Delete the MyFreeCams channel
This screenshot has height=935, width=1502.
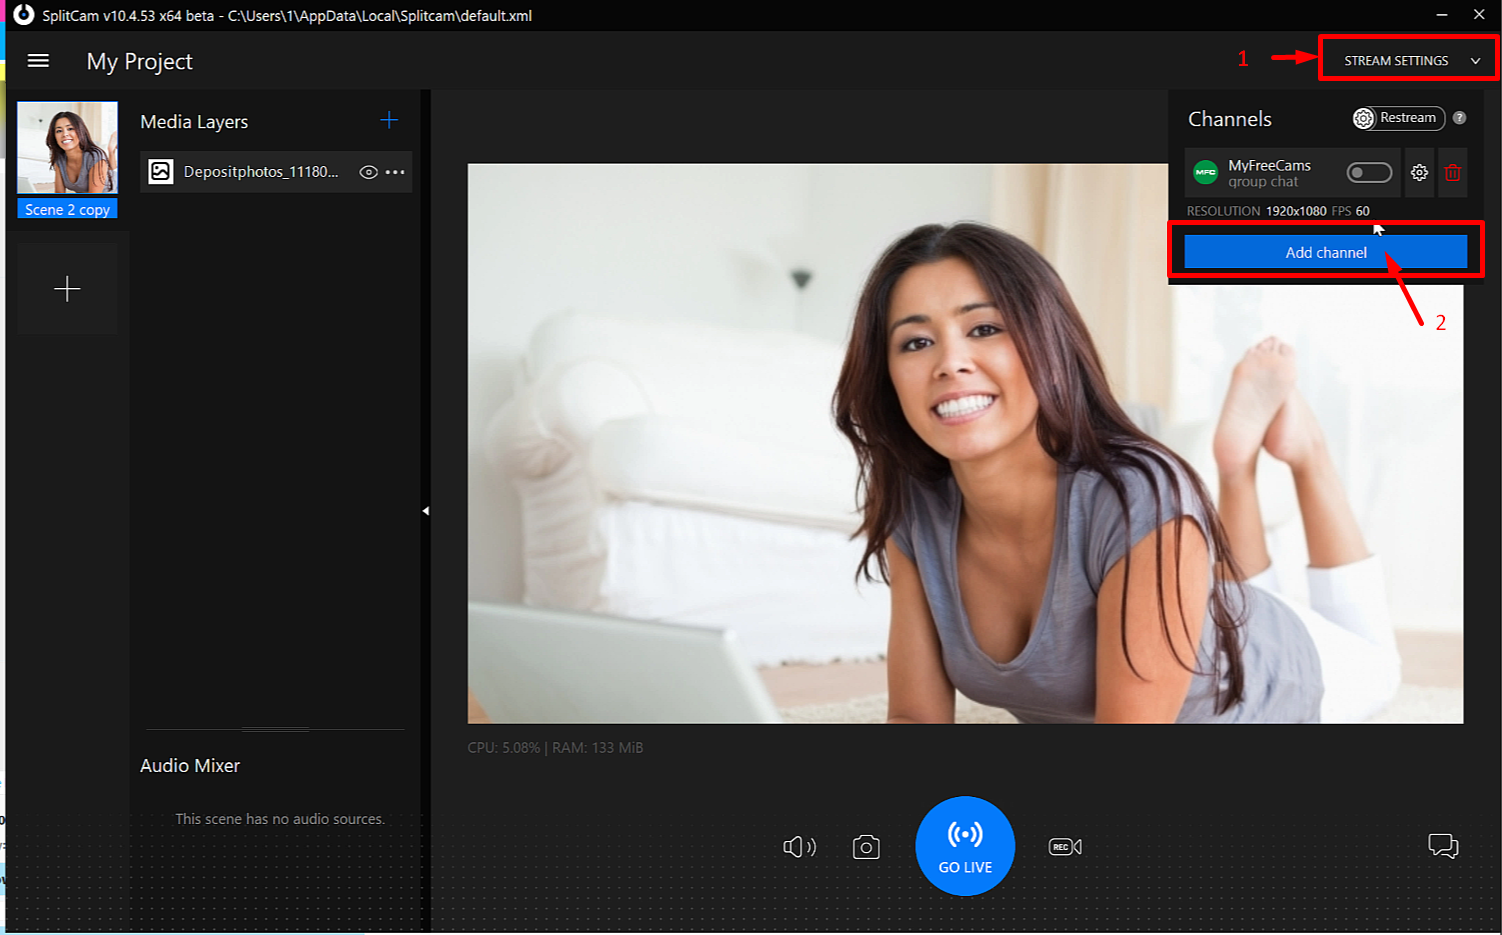1452,173
